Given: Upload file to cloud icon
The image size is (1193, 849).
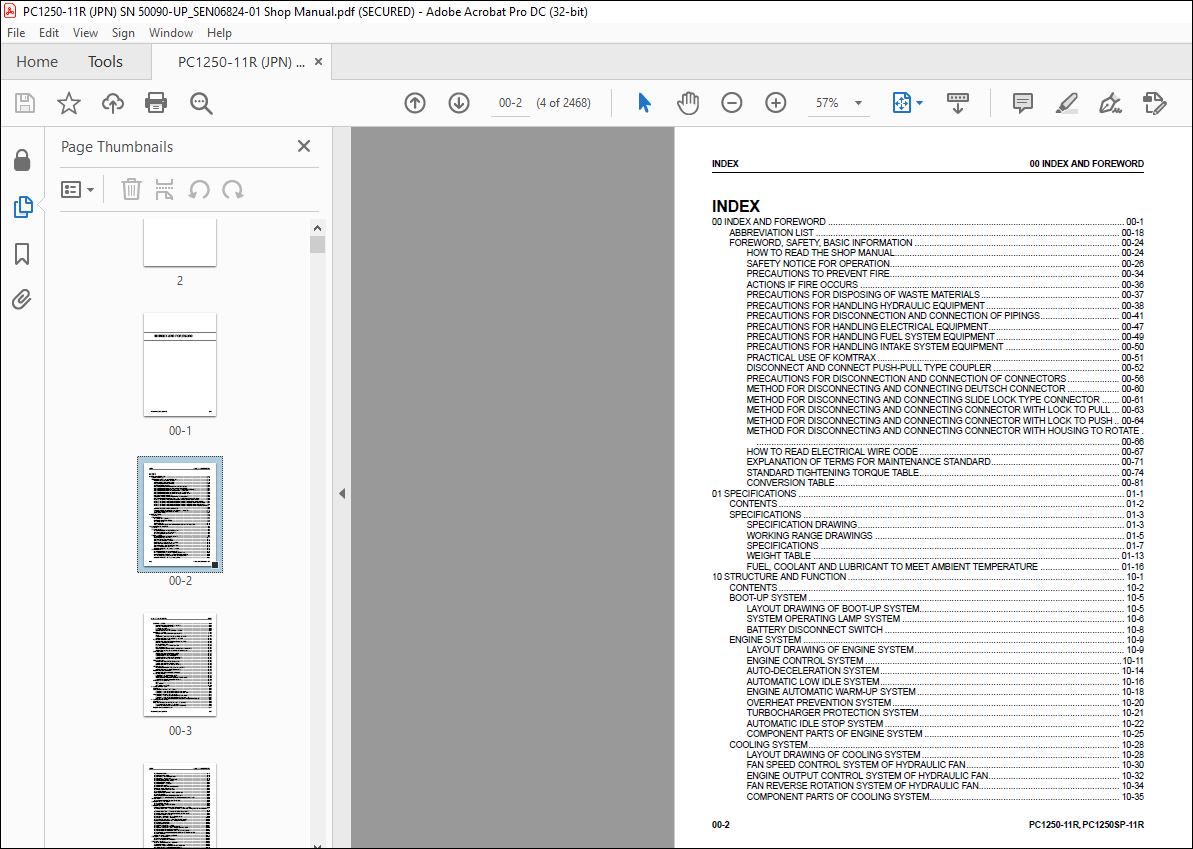Looking at the screenshot, I should point(113,103).
